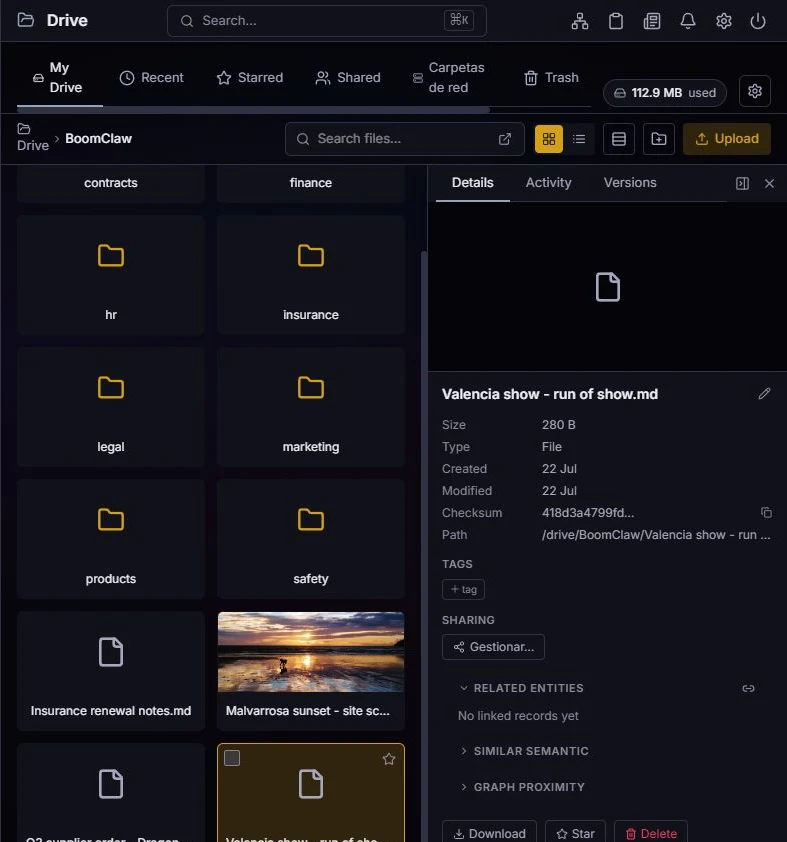
Task: Switch to the Activity tab
Action: 548,183
